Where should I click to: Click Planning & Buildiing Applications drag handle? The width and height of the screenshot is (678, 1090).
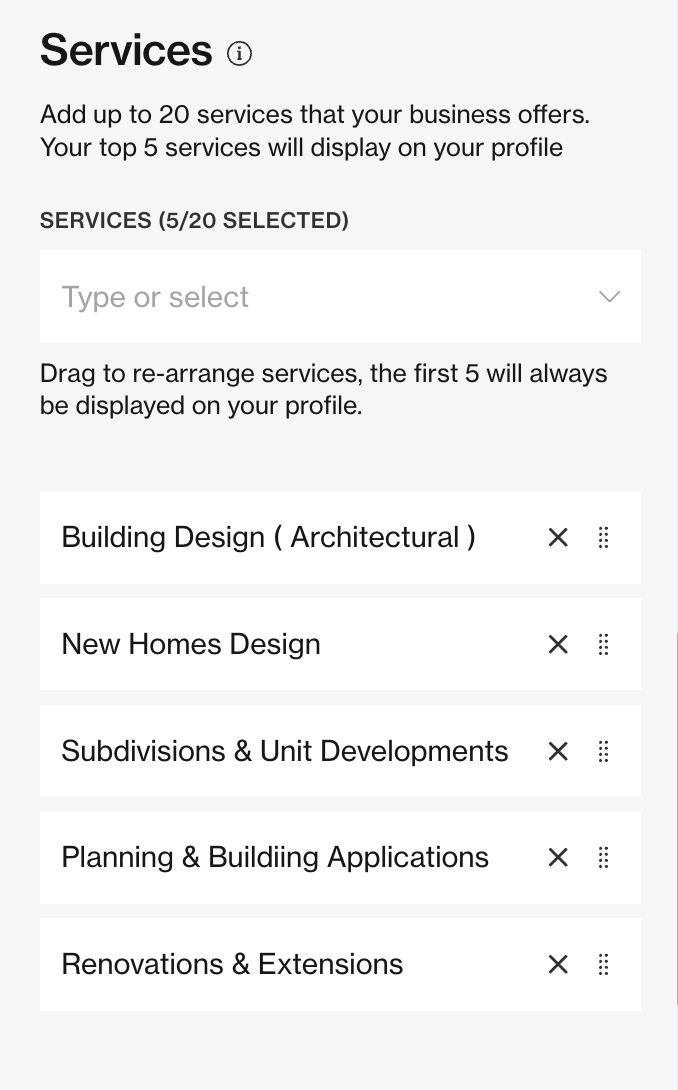603,858
